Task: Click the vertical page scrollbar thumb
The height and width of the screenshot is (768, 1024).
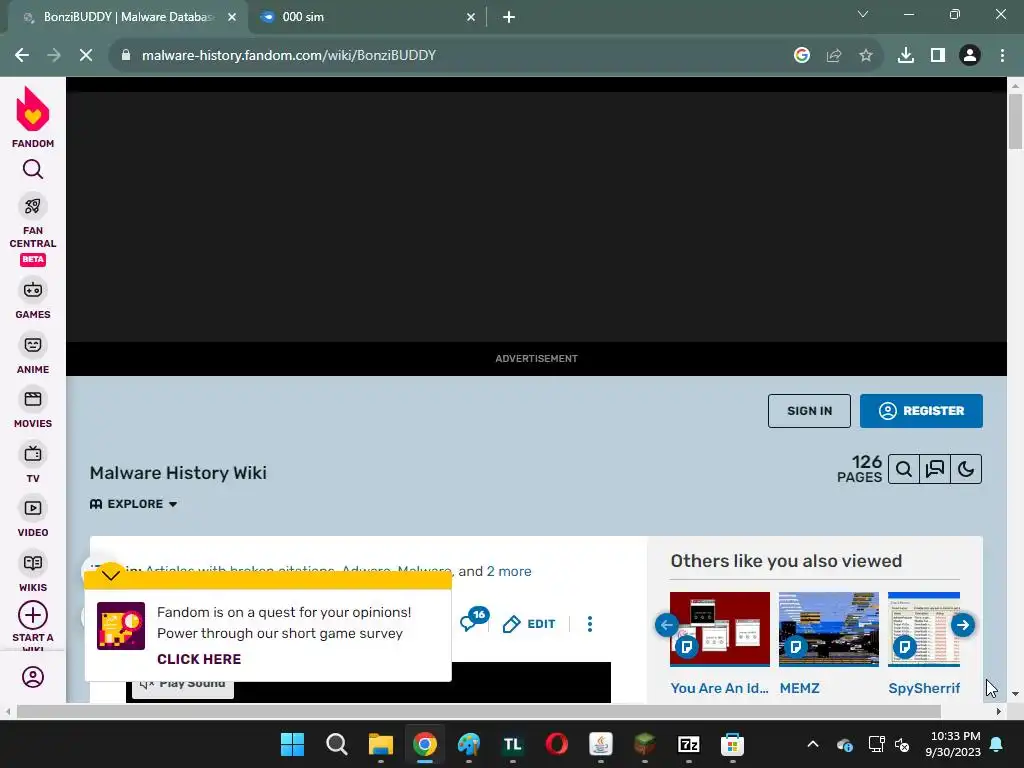Action: click(x=1015, y=121)
